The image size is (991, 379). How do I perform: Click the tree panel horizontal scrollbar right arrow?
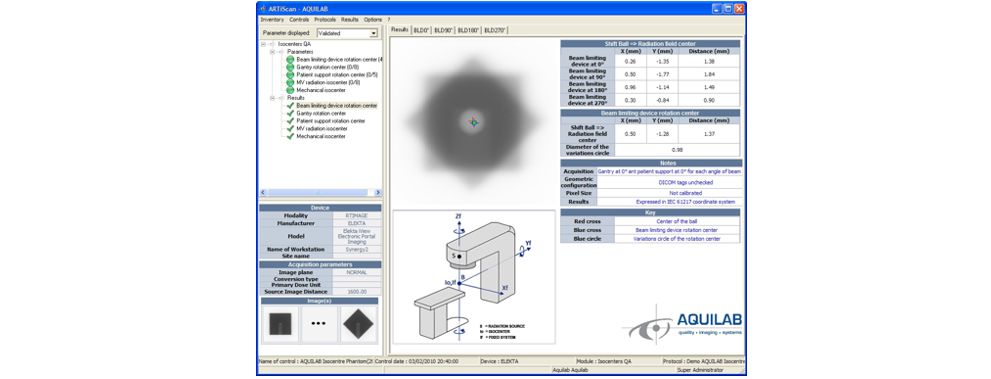[x=378, y=193]
